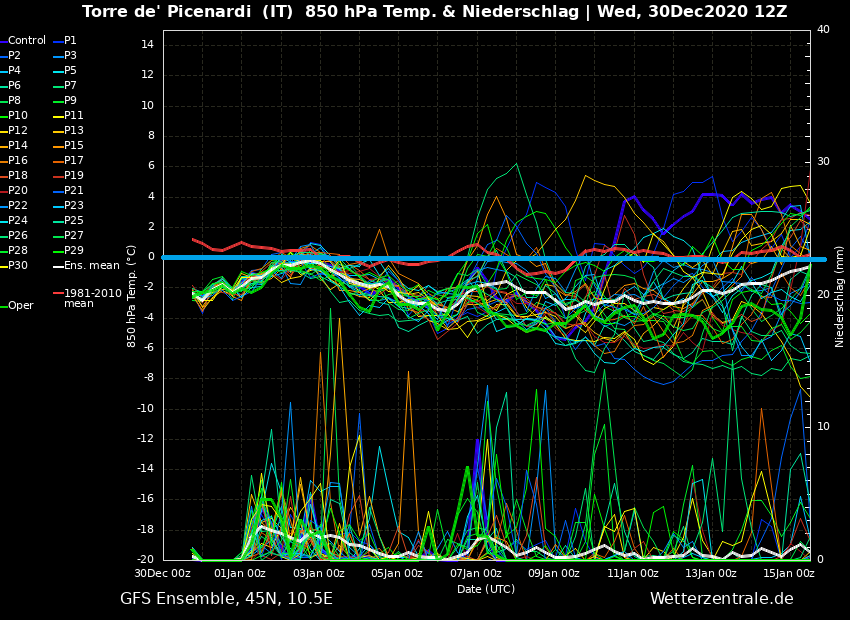Click the '-20' temperature axis tick label
The width and height of the screenshot is (850, 620).
coord(146,560)
